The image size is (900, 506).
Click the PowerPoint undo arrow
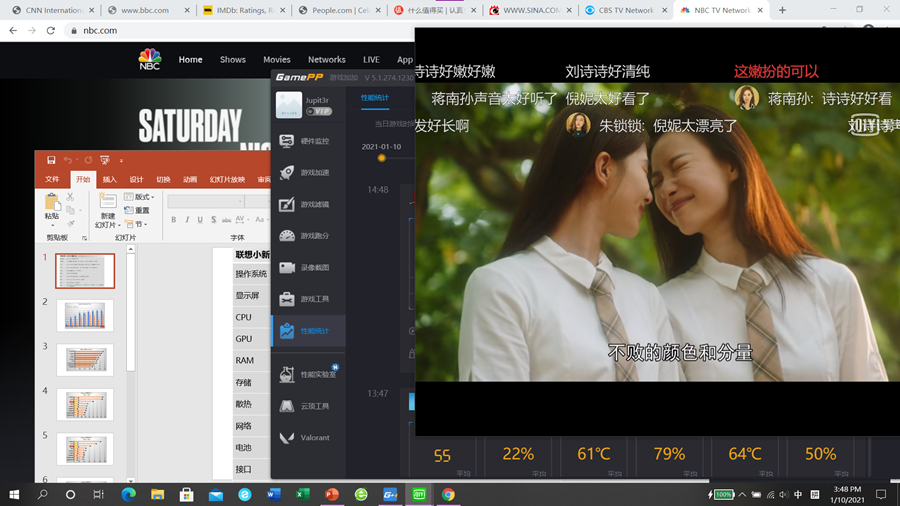pyautogui.click(x=68, y=160)
